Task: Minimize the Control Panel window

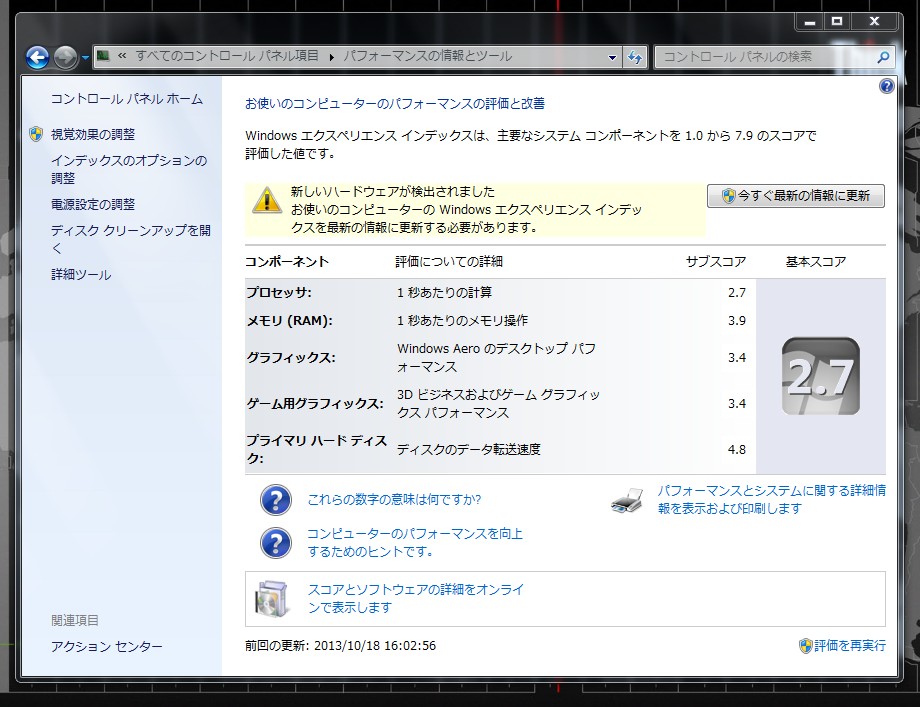Action: 810,22
